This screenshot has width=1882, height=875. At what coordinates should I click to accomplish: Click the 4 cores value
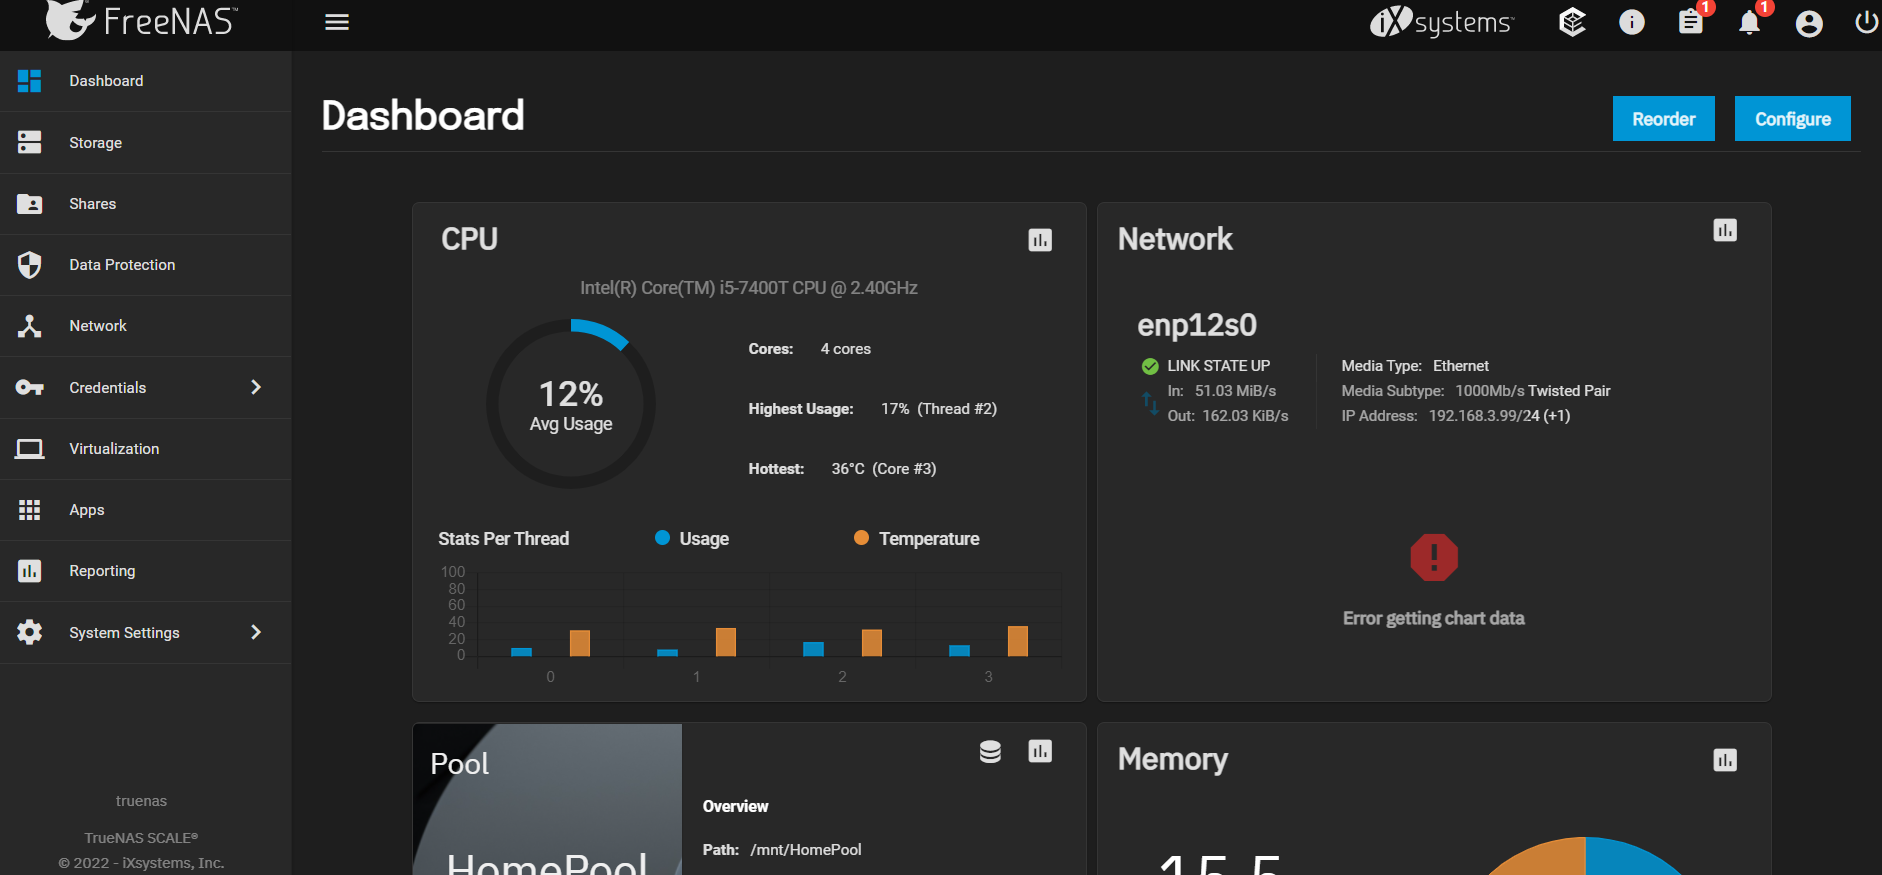846,349
